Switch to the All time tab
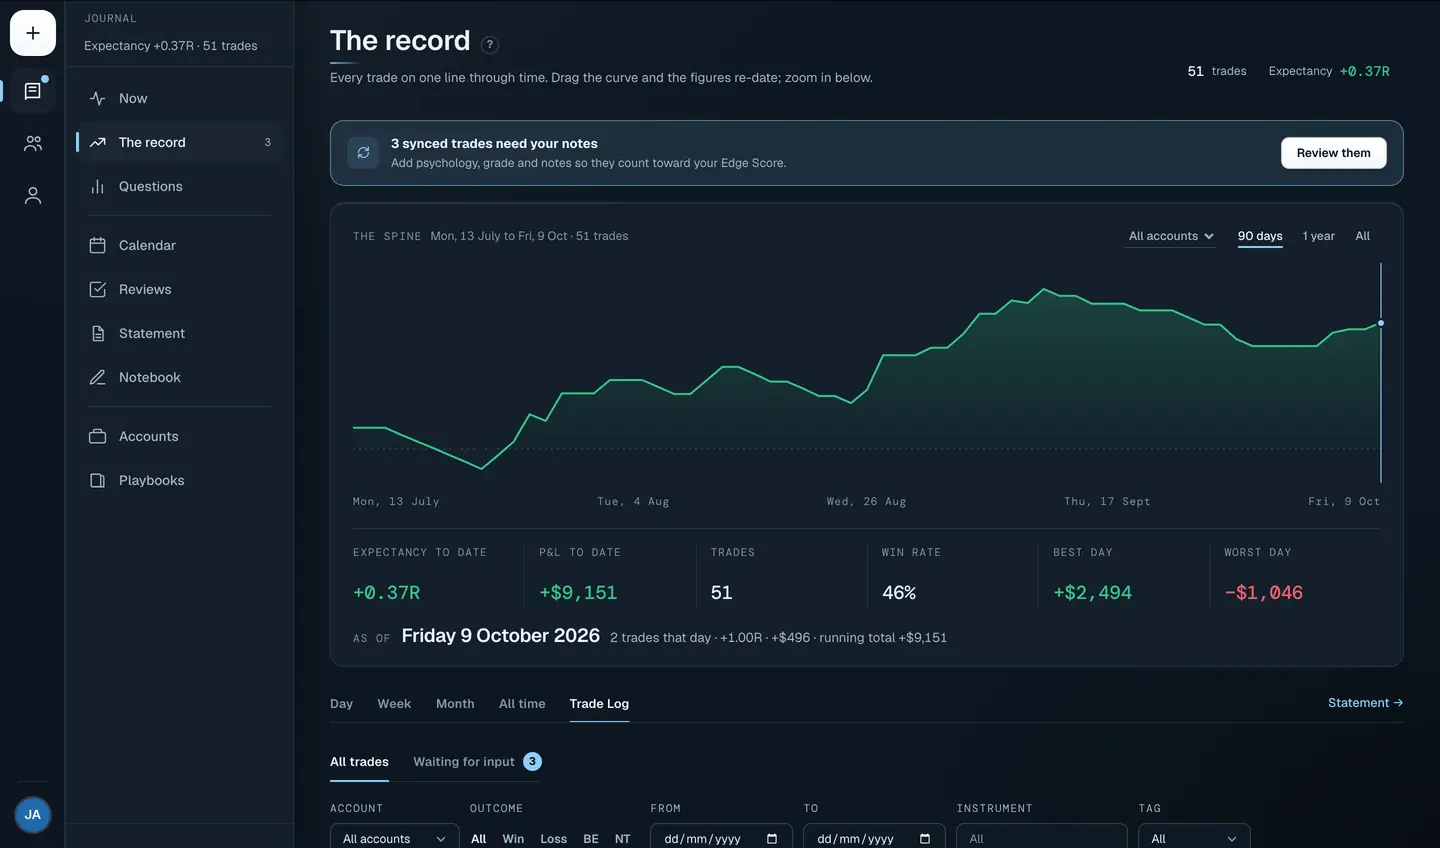The width and height of the screenshot is (1440, 848). [x=522, y=704]
